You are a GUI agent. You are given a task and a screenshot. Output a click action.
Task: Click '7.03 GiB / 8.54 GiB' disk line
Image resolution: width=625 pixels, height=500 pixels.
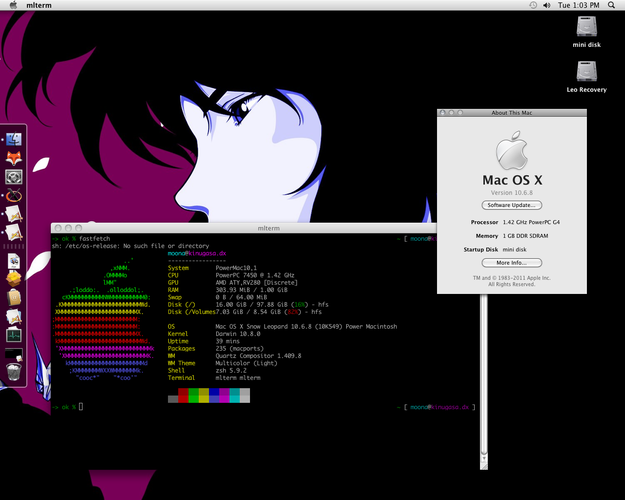(248, 312)
